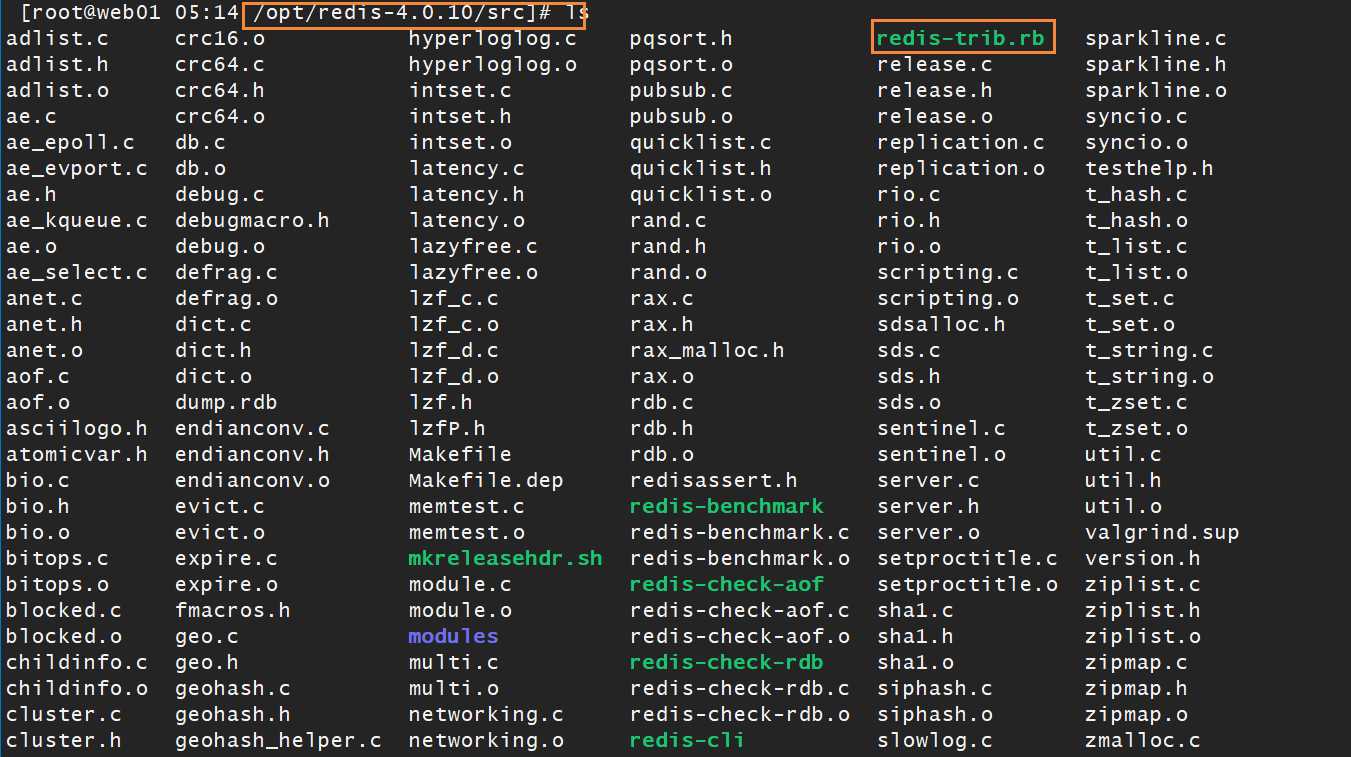Click syncio.c in the listing
The width and height of the screenshot is (1351, 757).
(x=1136, y=116)
